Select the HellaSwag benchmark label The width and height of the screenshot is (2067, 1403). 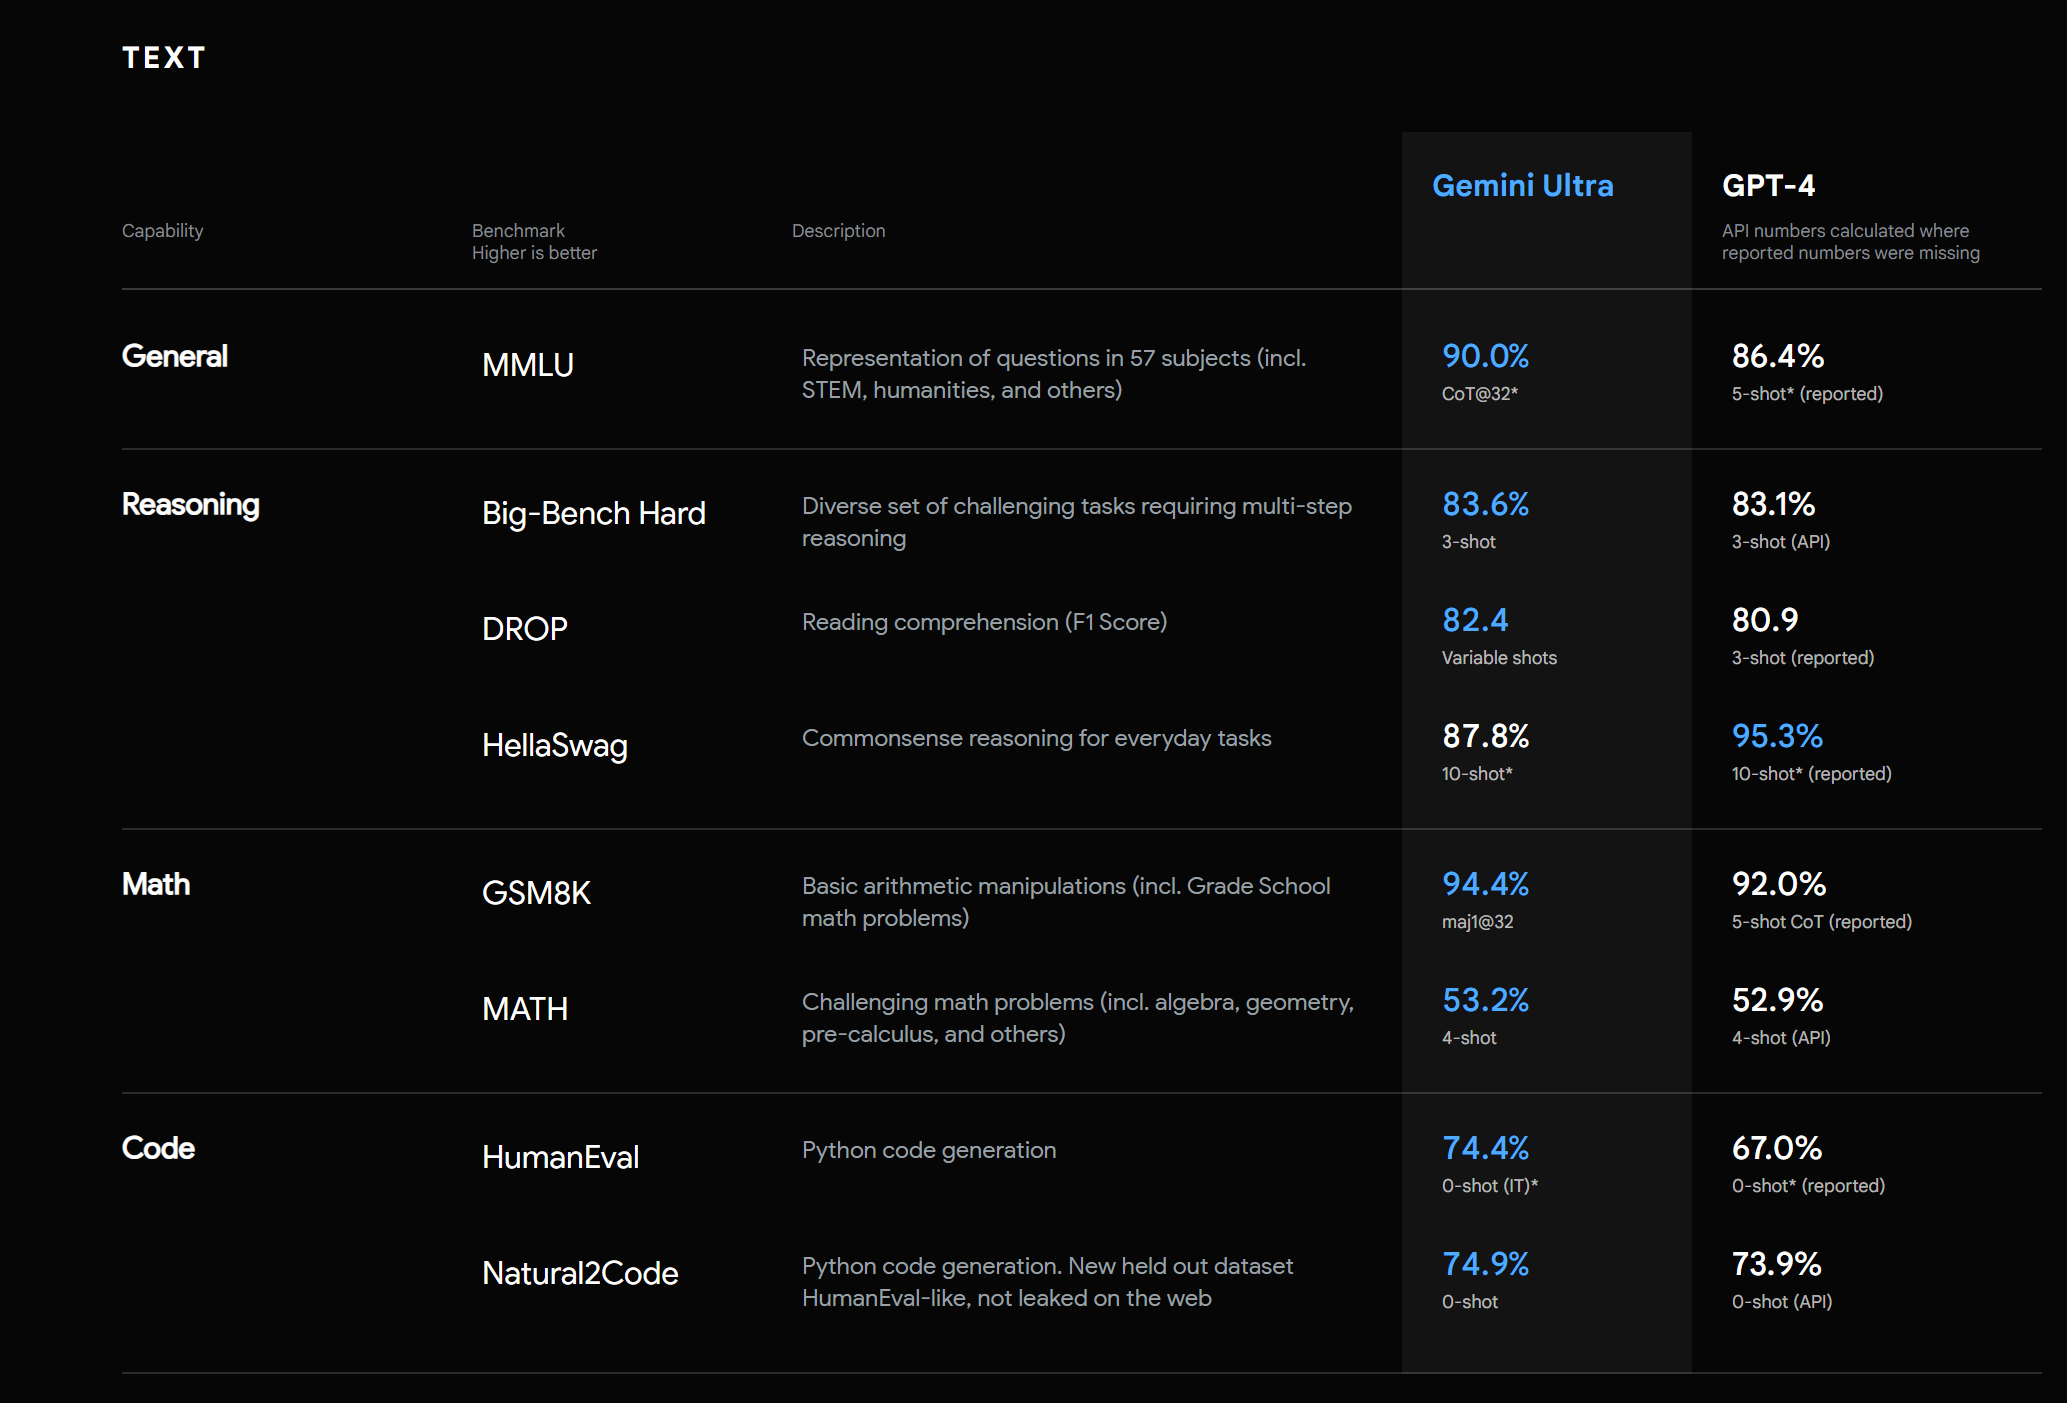click(x=554, y=745)
